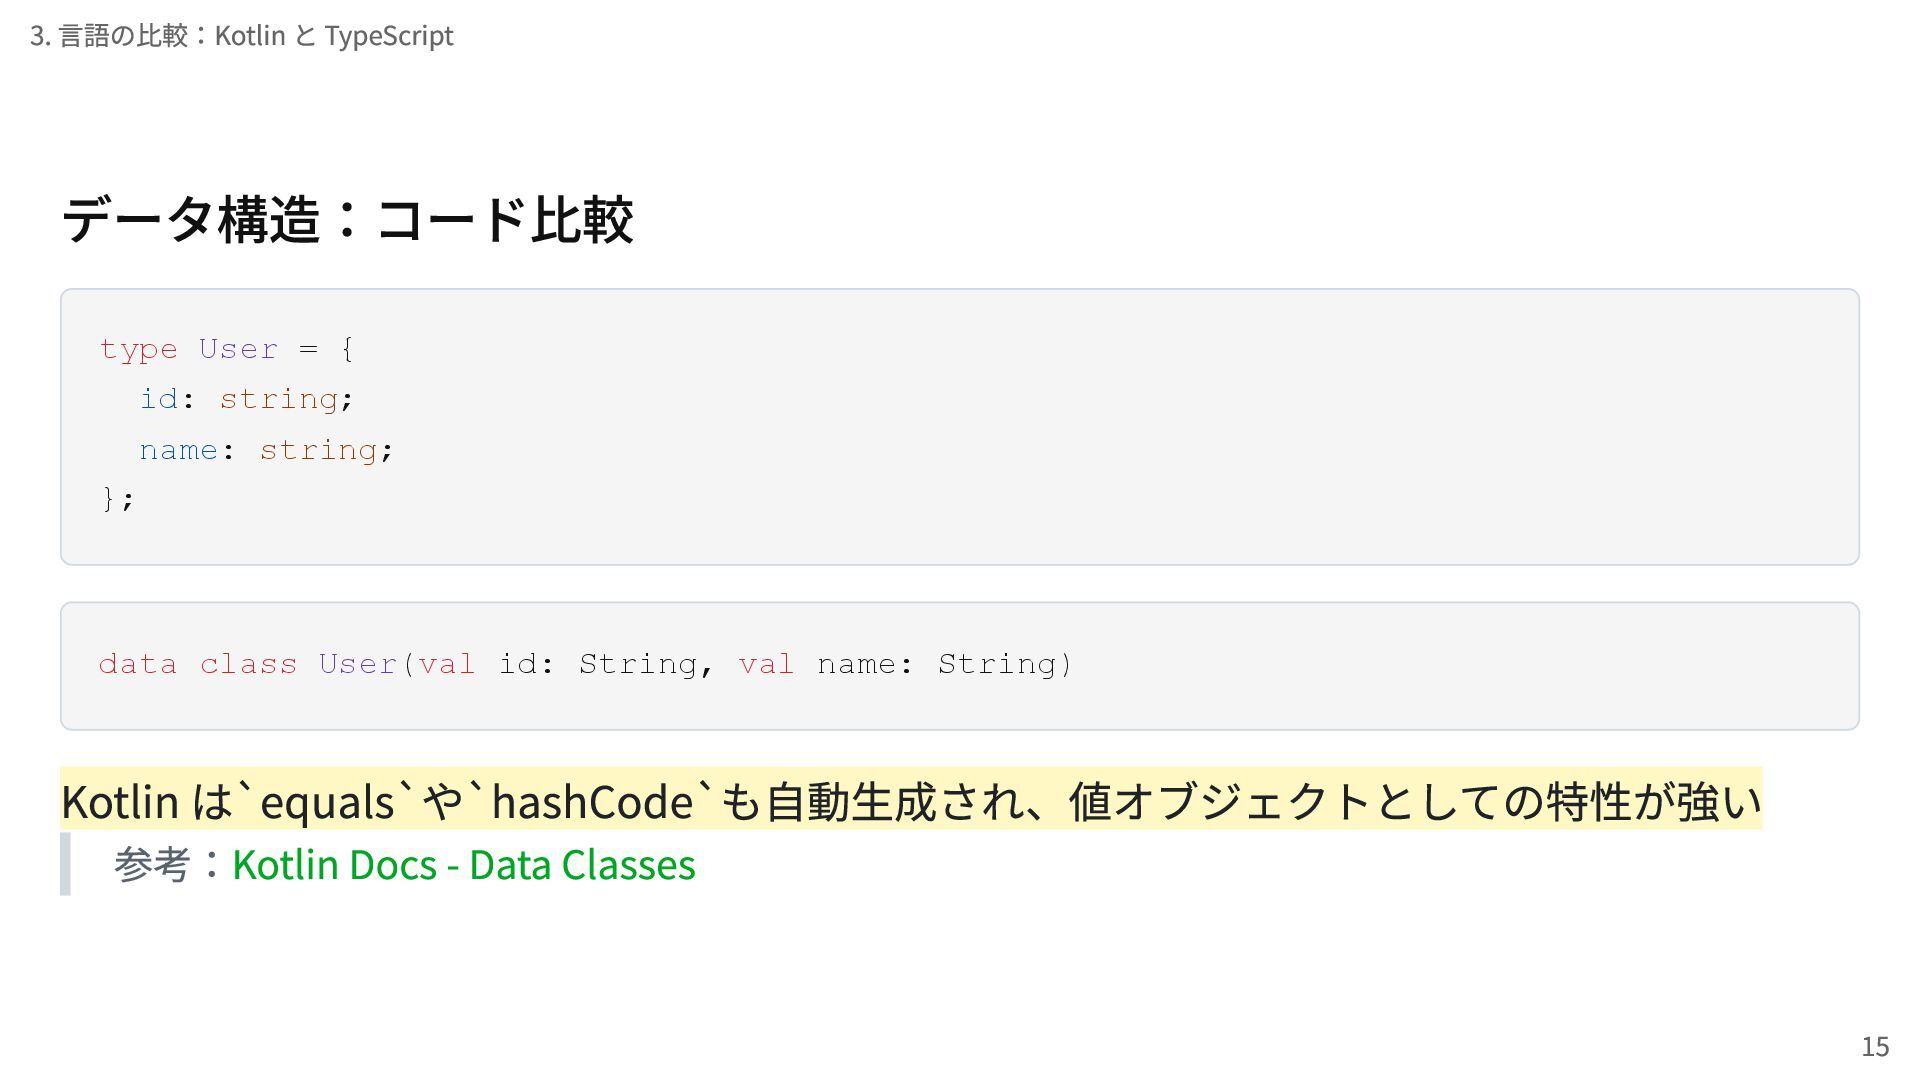
Task: Click the final 'String)' in Kotlin code
Action: [x=1004, y=664]
